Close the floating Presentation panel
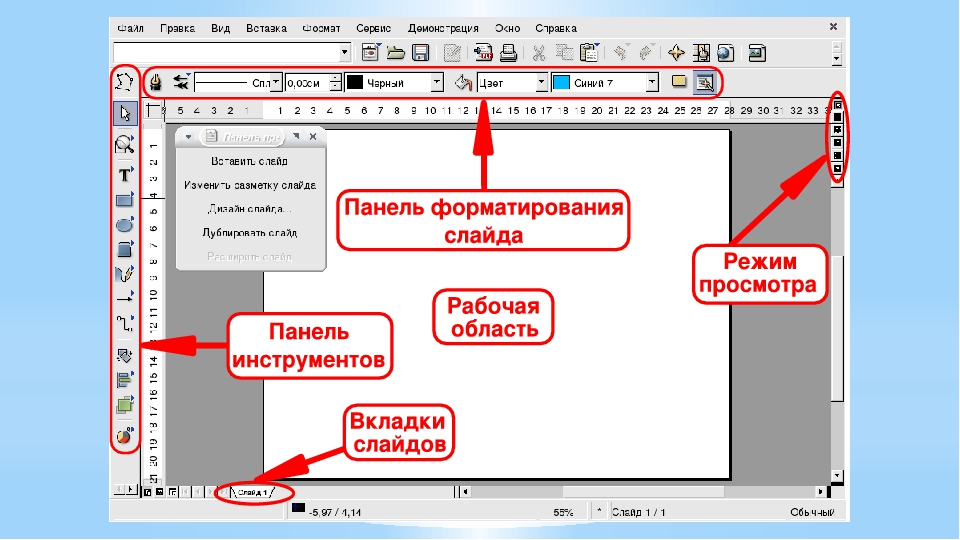This screenshot has height=540, width=960. pyautogui.click(x=313, y=137)
